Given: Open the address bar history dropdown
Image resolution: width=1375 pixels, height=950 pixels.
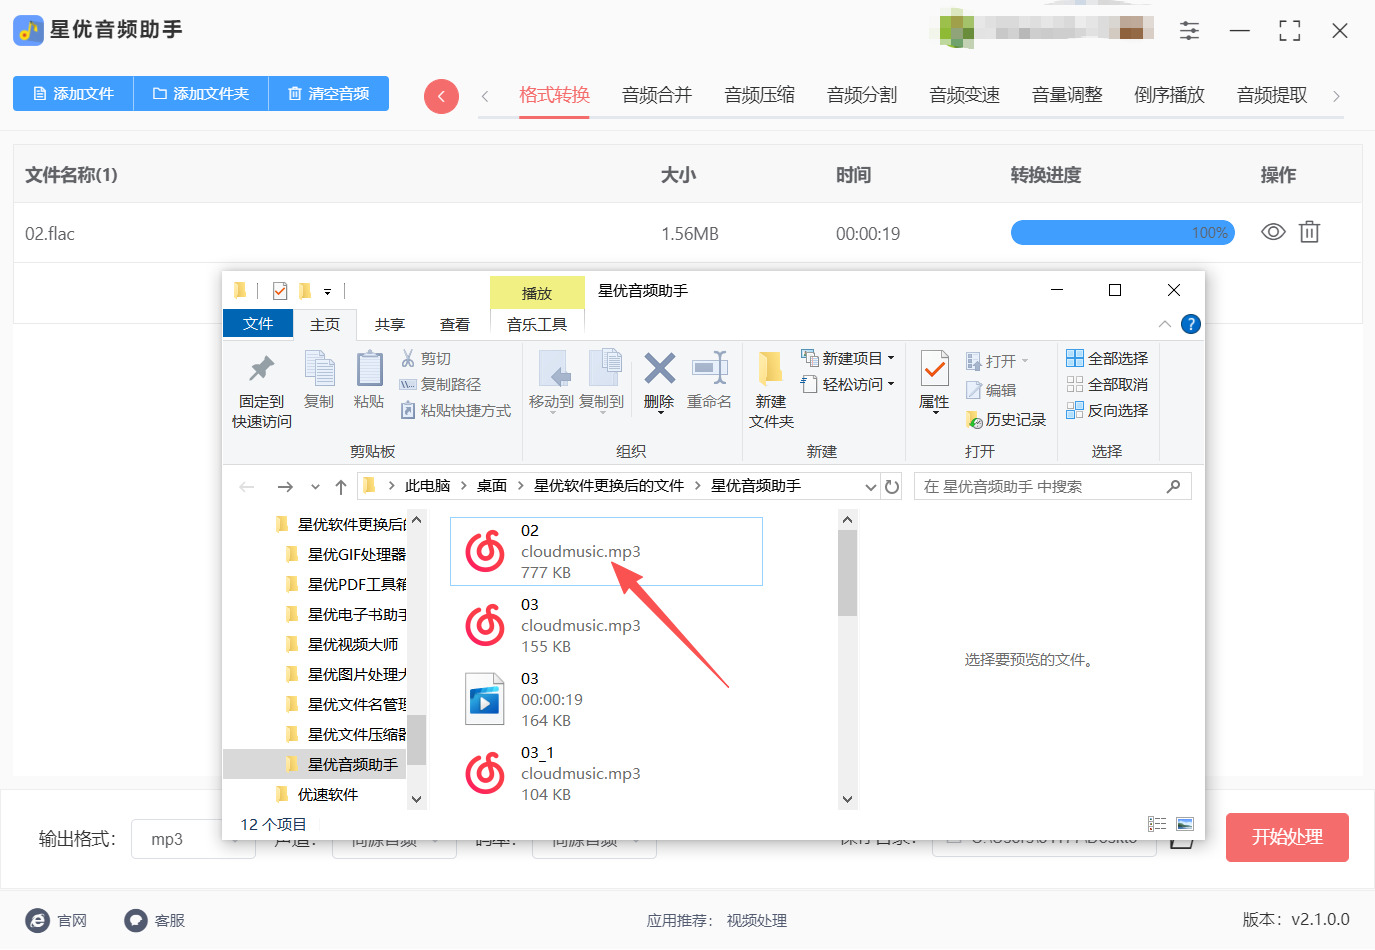Looking at the screenshot, I should [870, 487].
